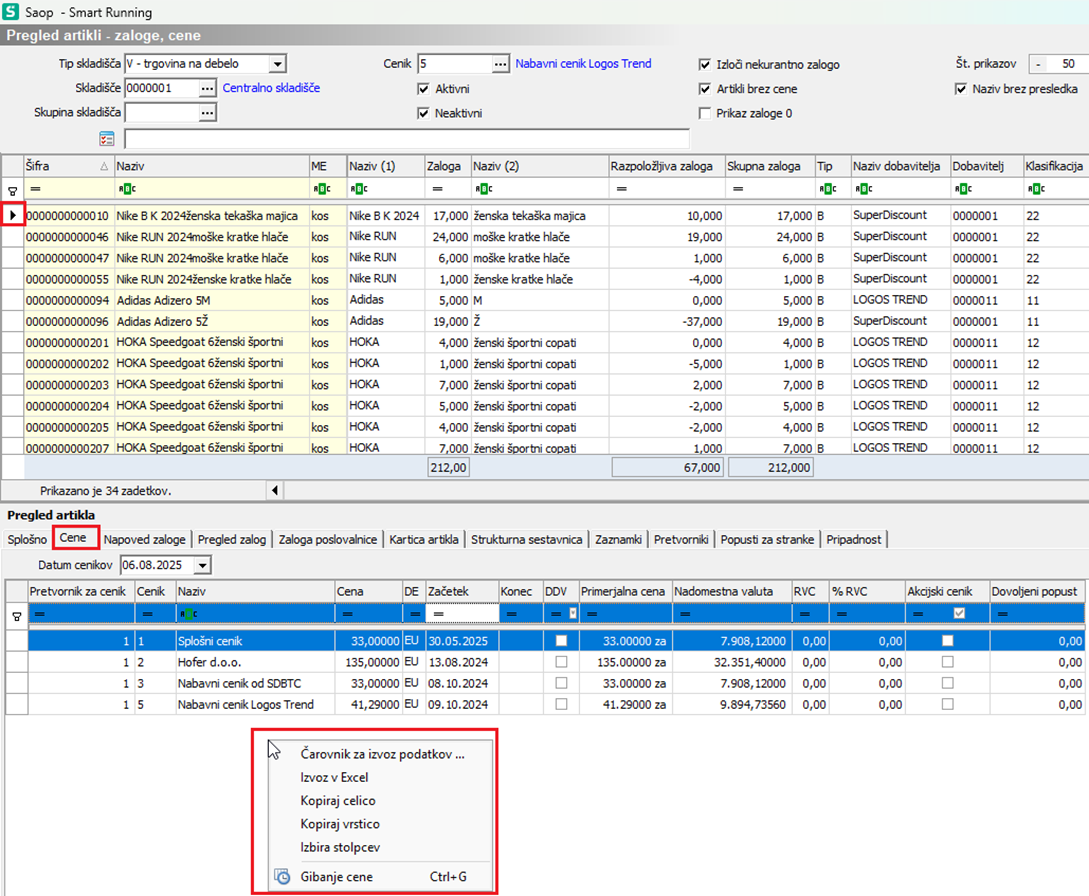Click the Centralno skladišče link

tap(271, 88)
